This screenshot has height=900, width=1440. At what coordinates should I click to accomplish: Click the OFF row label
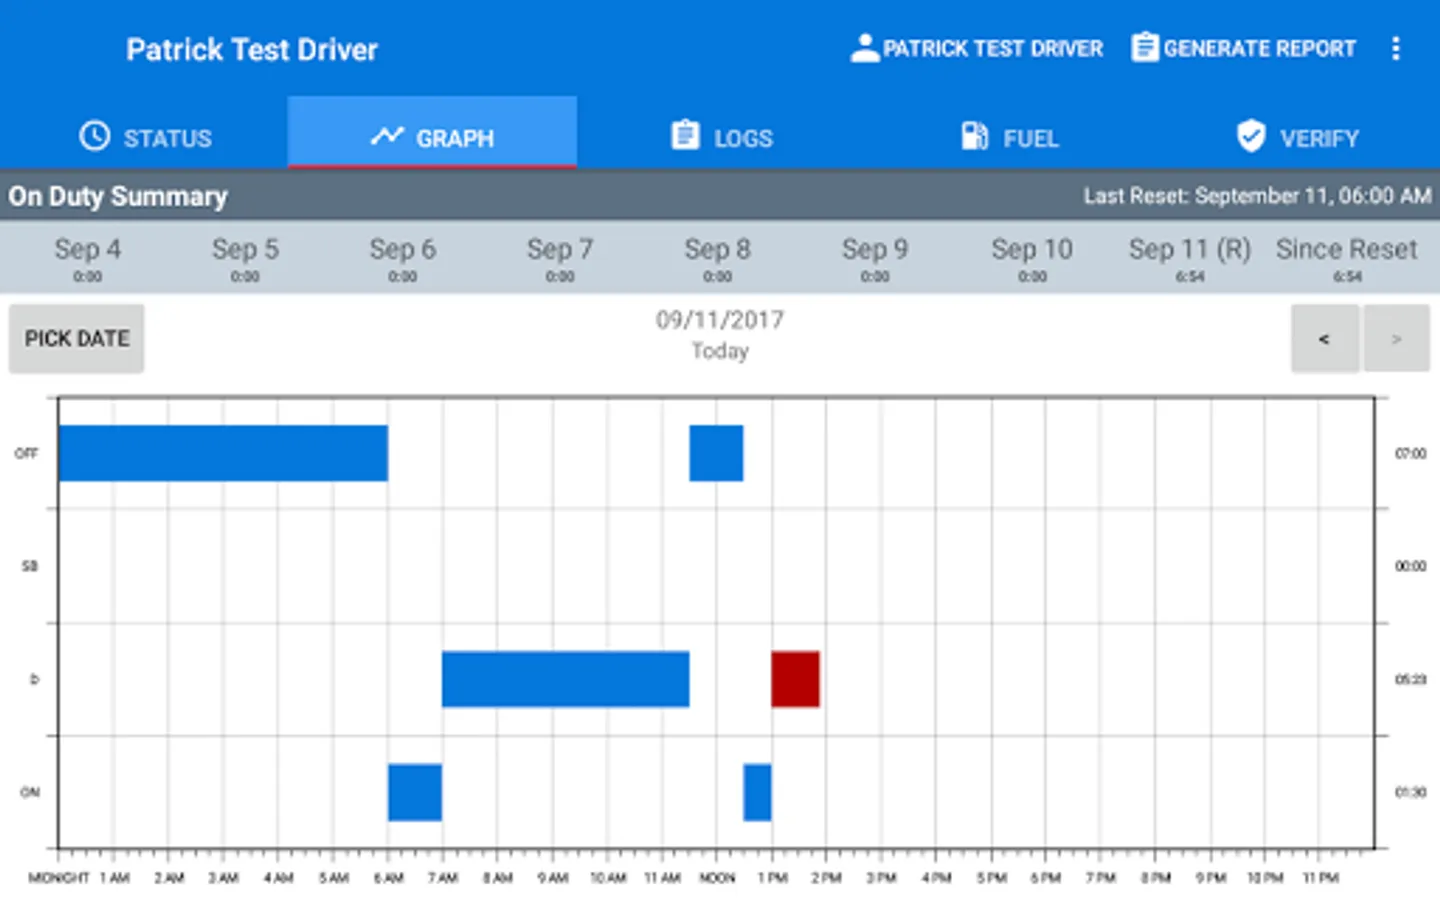pos(26,453)
